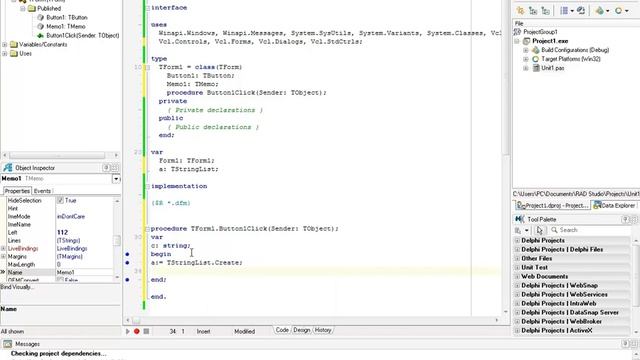
Task: Click the Tool Palette Search field
Action: tap(590, 230)
